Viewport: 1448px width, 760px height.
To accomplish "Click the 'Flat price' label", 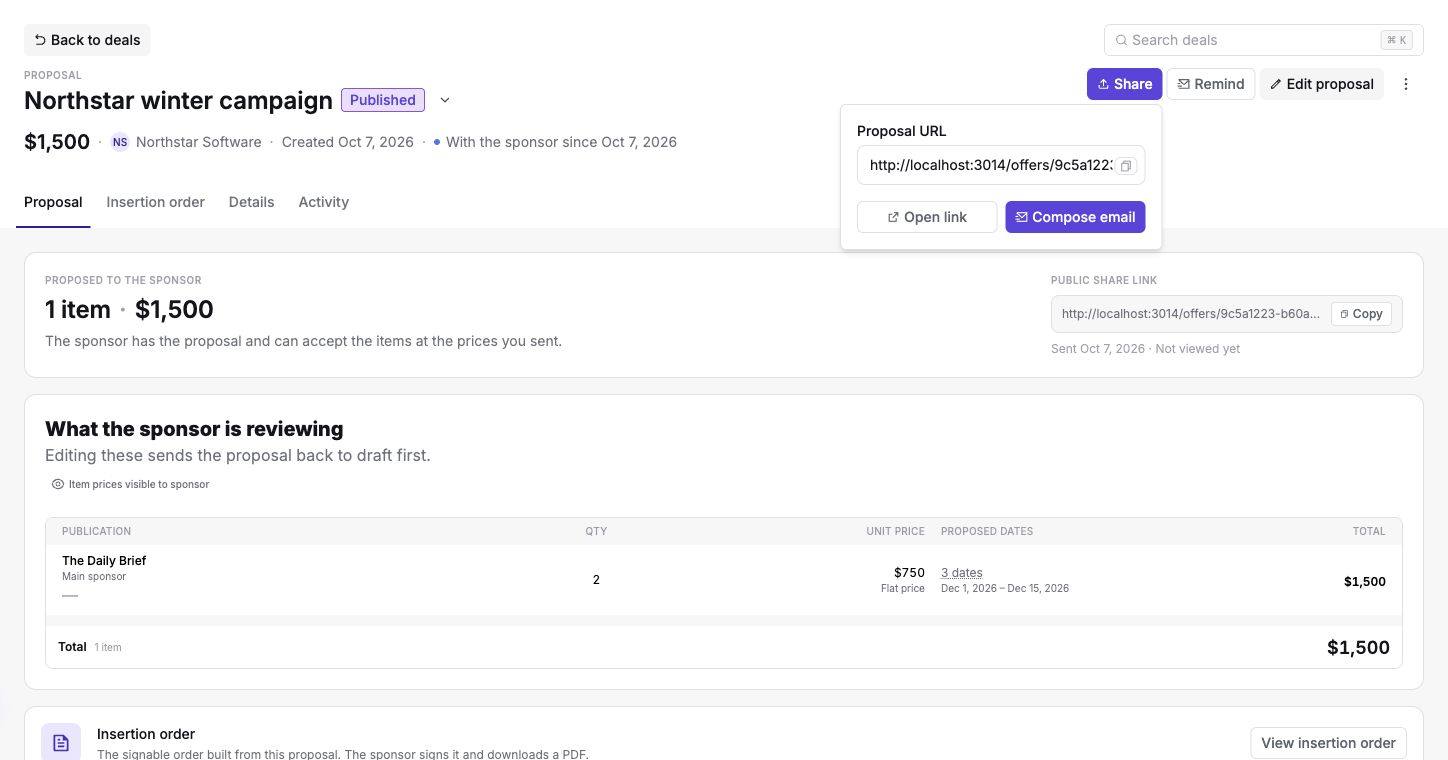I will click(x=903, y=589).
